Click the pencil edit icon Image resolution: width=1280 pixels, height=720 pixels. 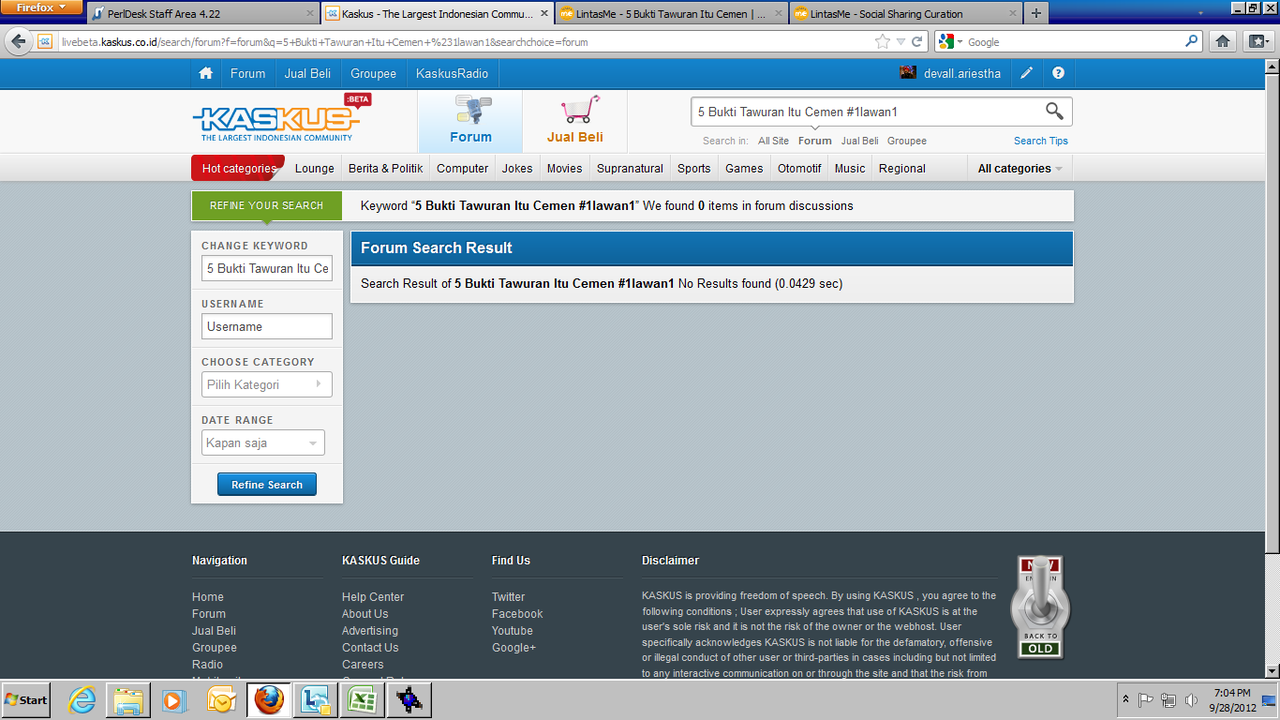[1027, 73]
